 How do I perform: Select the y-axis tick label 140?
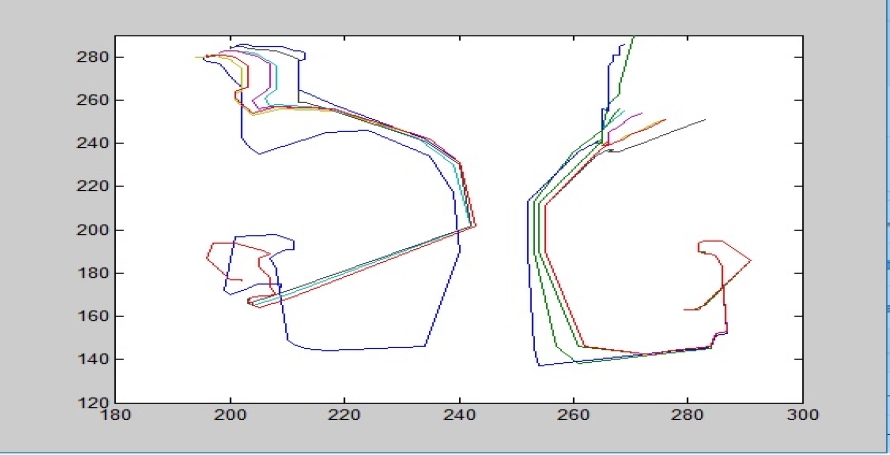[x=94, y=360]
